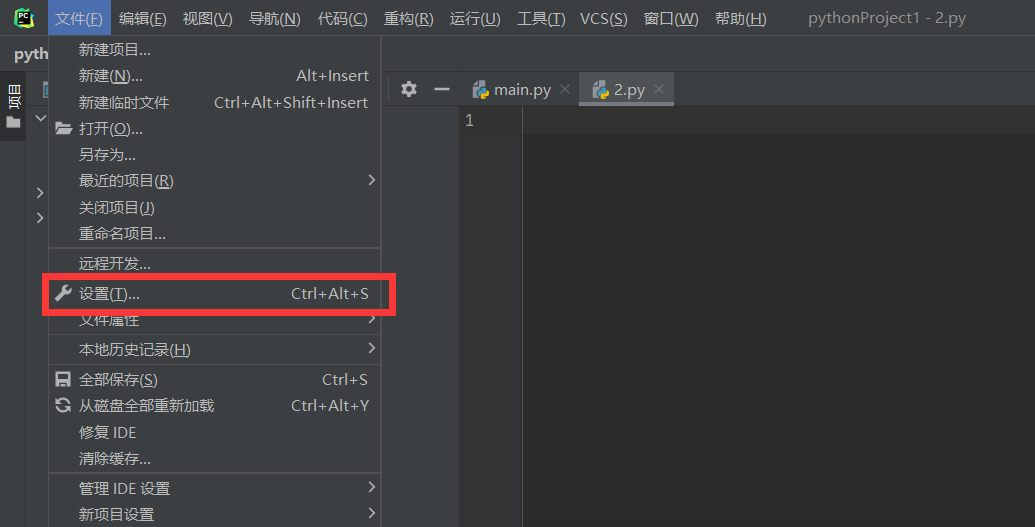Viewport: 1035px width, 527px height.
Task: Select 关闭项目(J) menu entry
Action: tap(215, 207)
